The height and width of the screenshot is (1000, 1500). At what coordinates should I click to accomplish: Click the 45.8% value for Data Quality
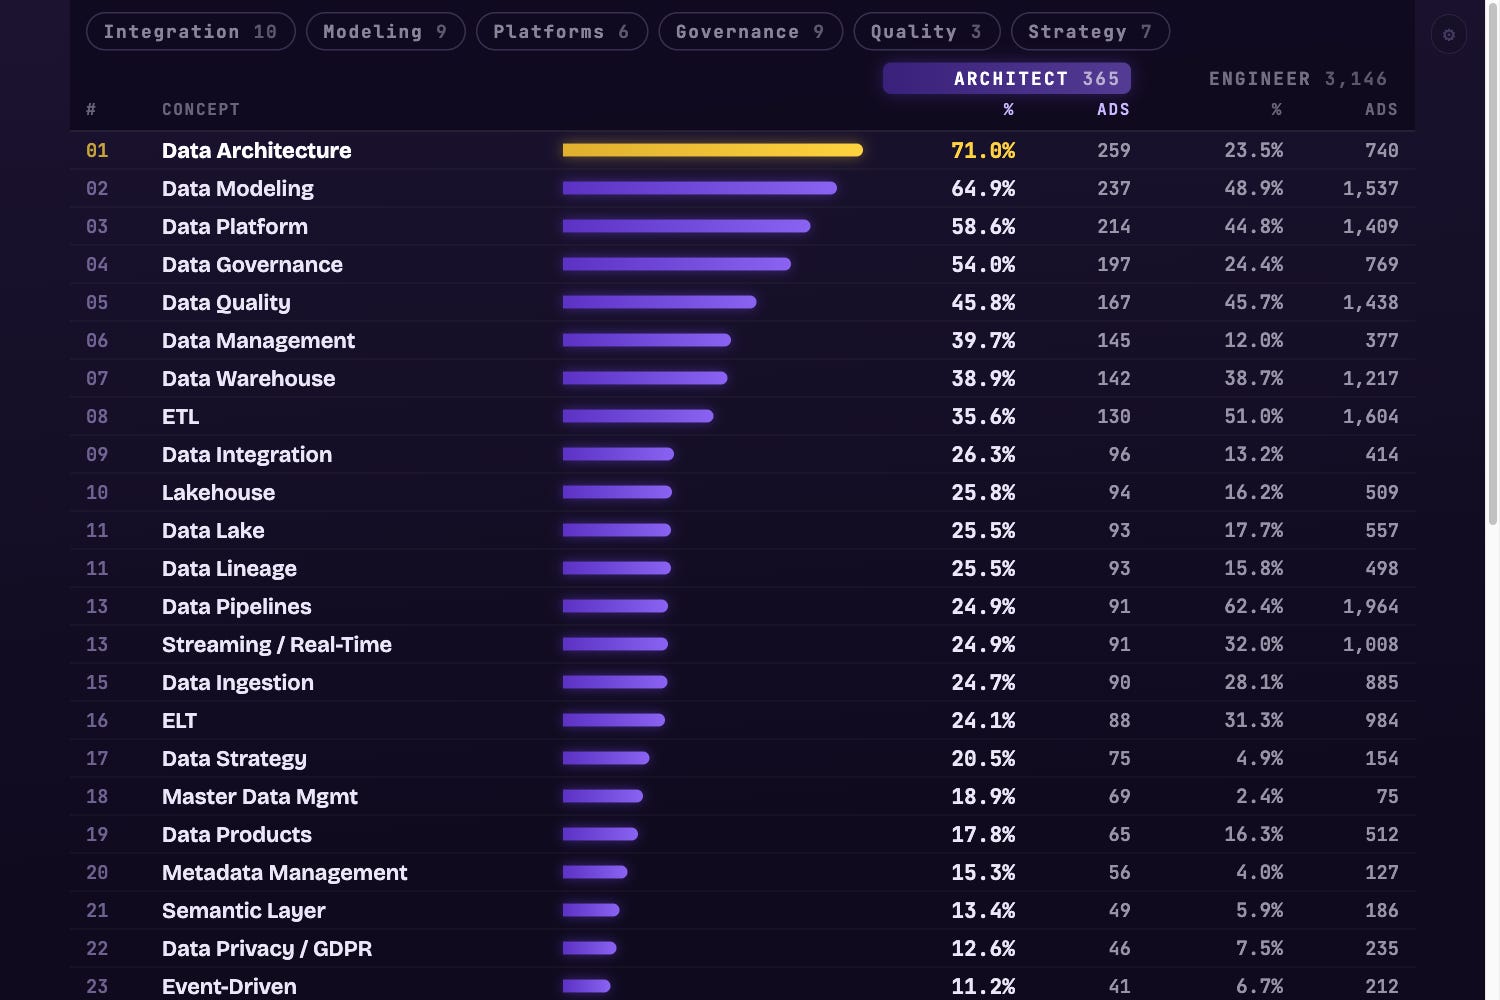[983, 302]
